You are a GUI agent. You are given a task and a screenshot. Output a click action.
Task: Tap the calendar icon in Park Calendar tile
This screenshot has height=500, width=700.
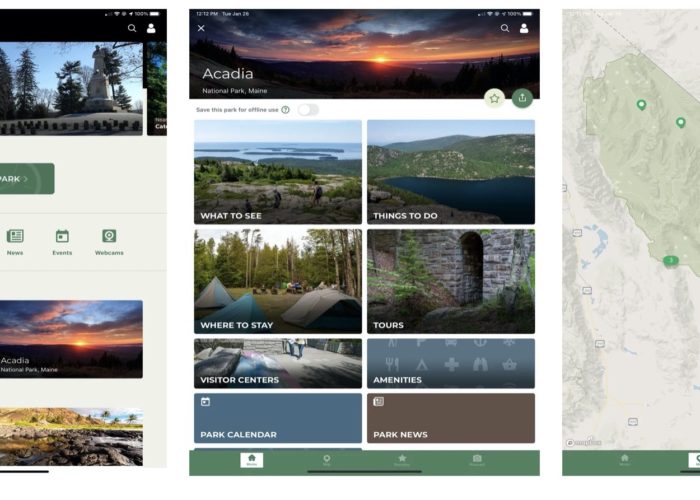click(x=205, y=402)
